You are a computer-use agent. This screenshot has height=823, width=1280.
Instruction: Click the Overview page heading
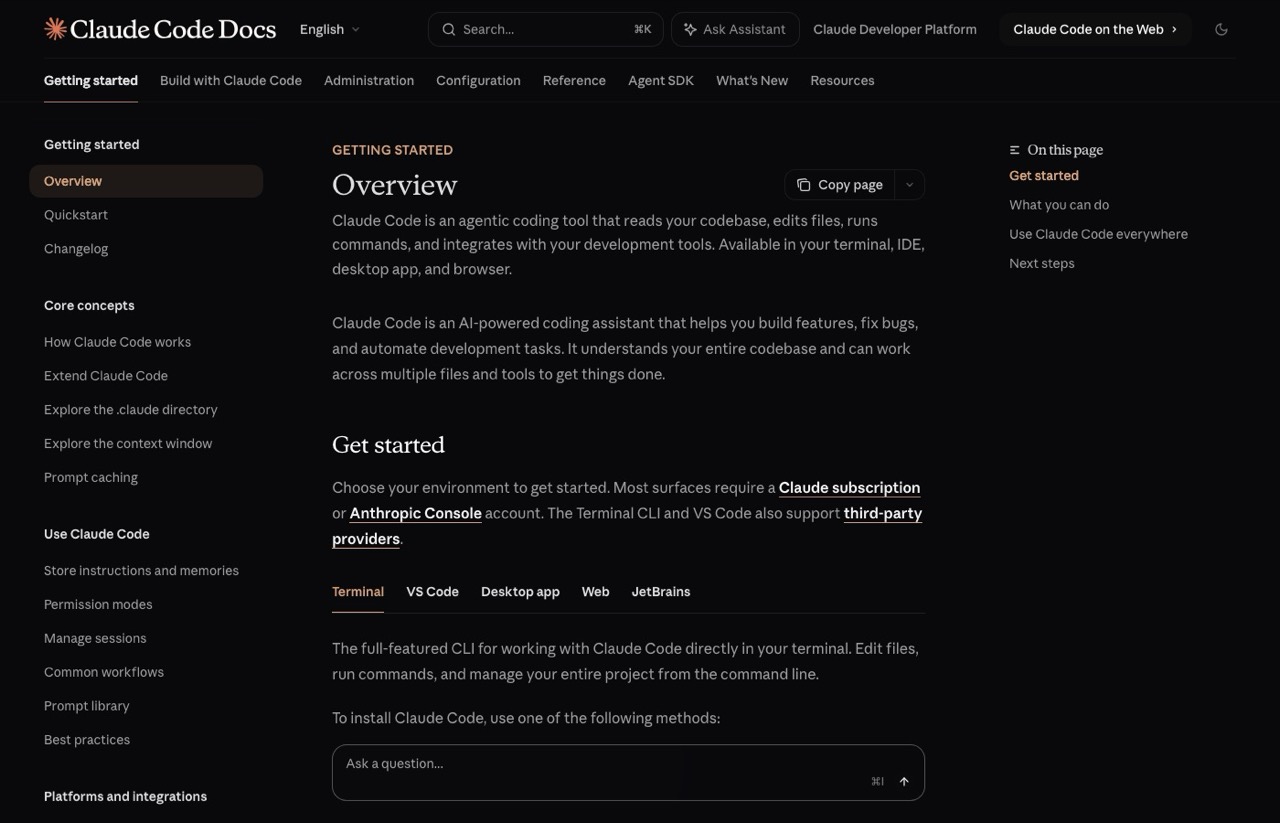394,185
